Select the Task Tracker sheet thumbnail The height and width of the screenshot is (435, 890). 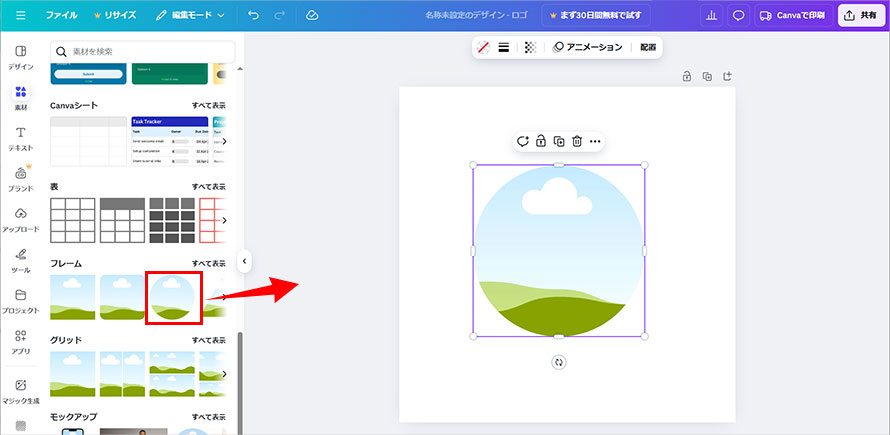click(170, 141)
